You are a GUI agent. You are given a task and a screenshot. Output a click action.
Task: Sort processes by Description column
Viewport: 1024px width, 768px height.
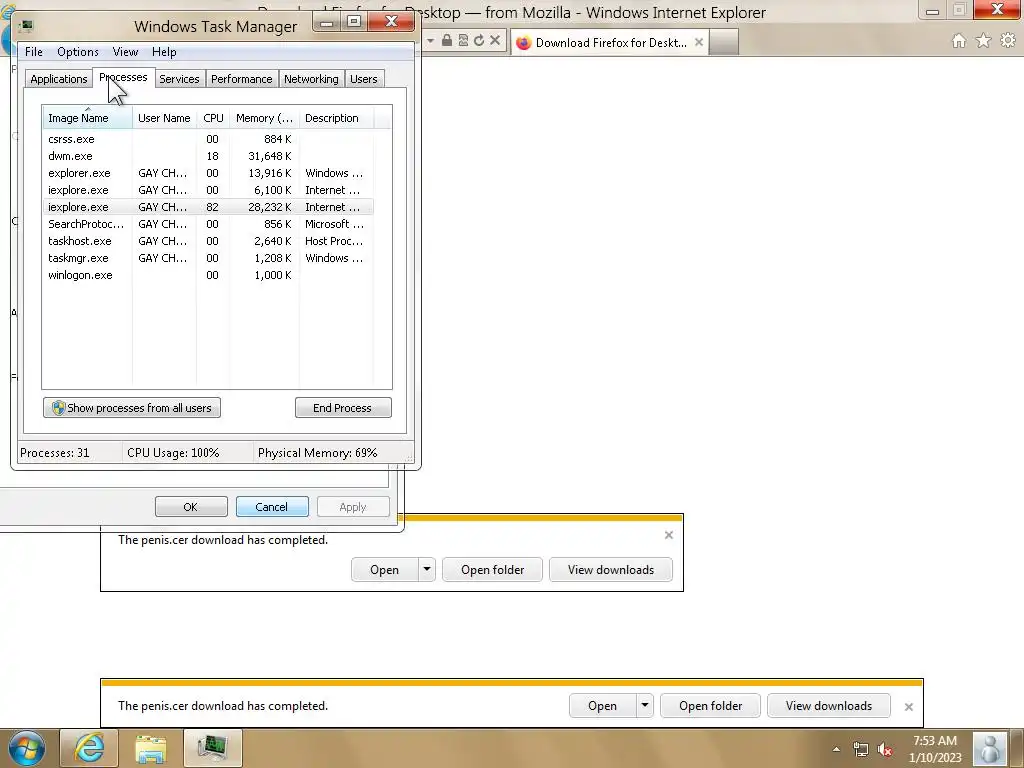(336, 118)
